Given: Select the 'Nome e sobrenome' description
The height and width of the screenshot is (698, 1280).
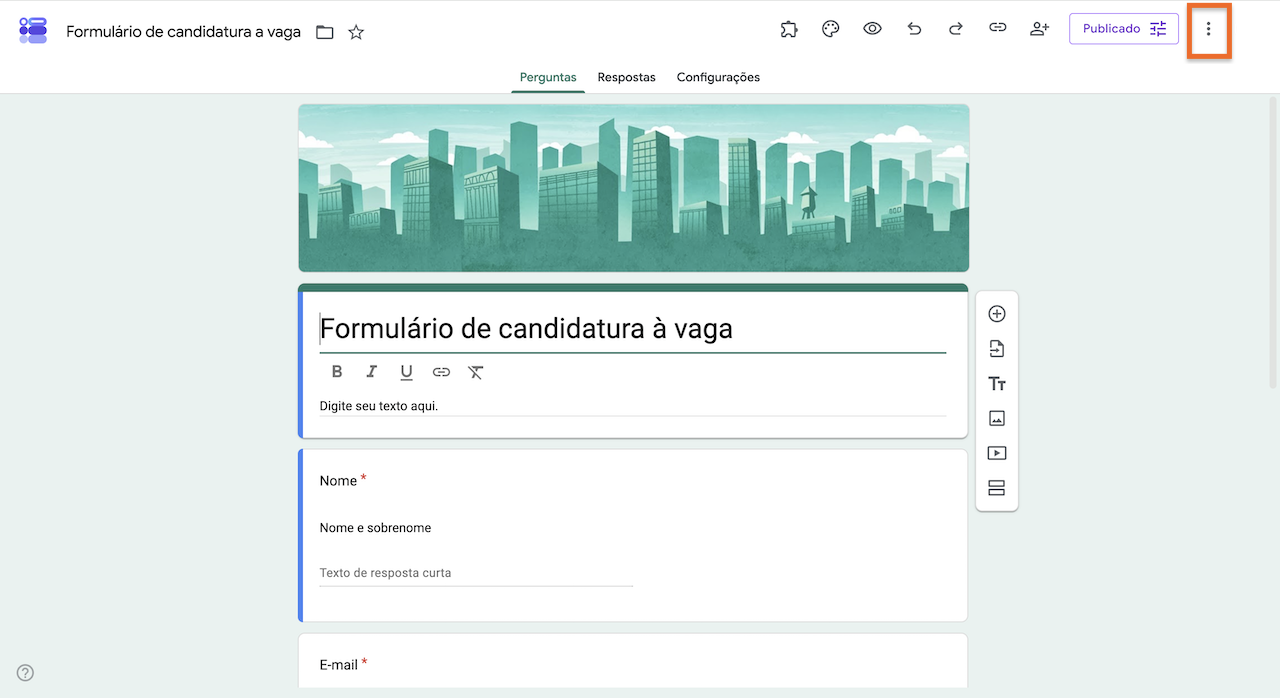Looking at the screenshot, I should pyautogui.click(x=375, y=528).
